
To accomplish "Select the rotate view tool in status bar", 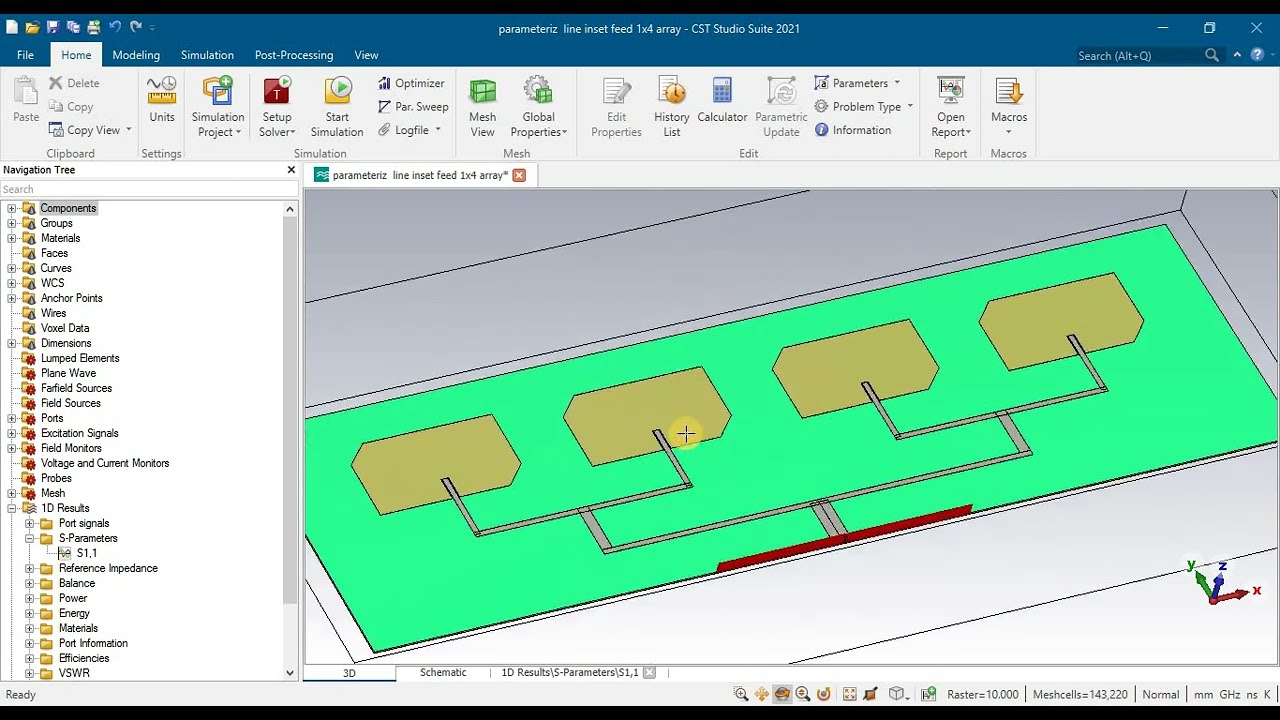I will [782, 694].
